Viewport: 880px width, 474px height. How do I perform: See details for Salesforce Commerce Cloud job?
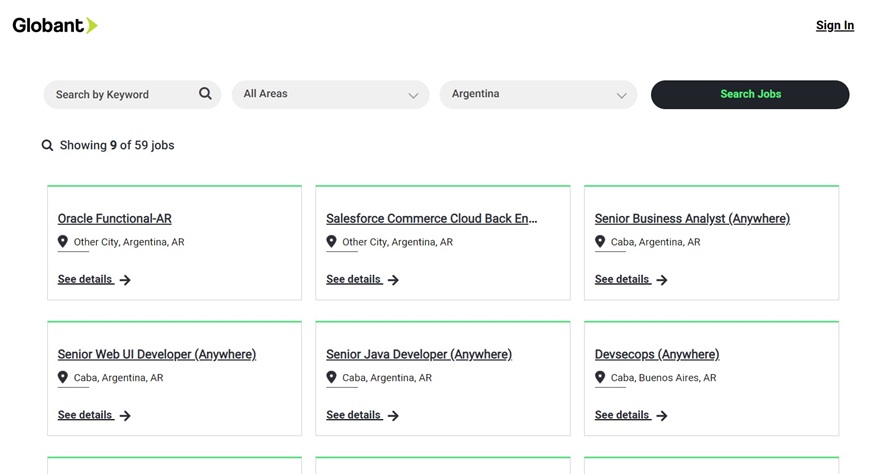(354, 279)
